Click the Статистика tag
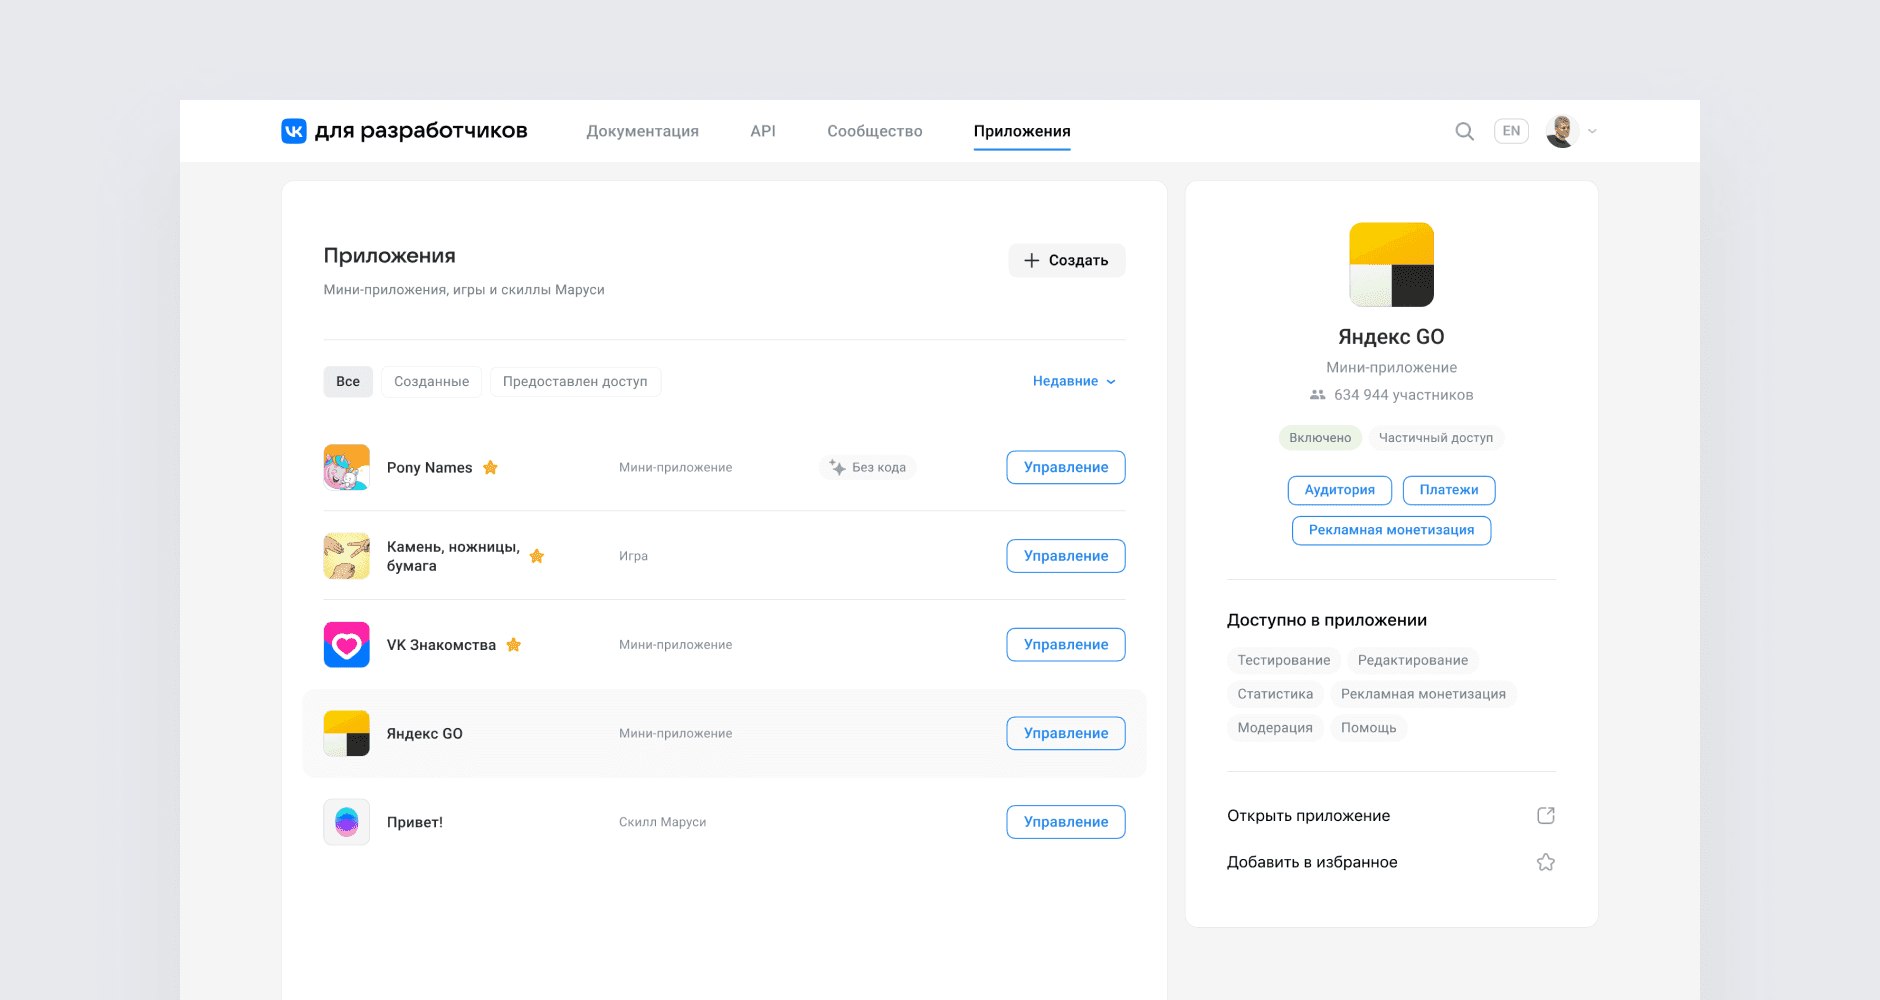This screenshot has height=1000, width=1880. (x=1275, y=694)
